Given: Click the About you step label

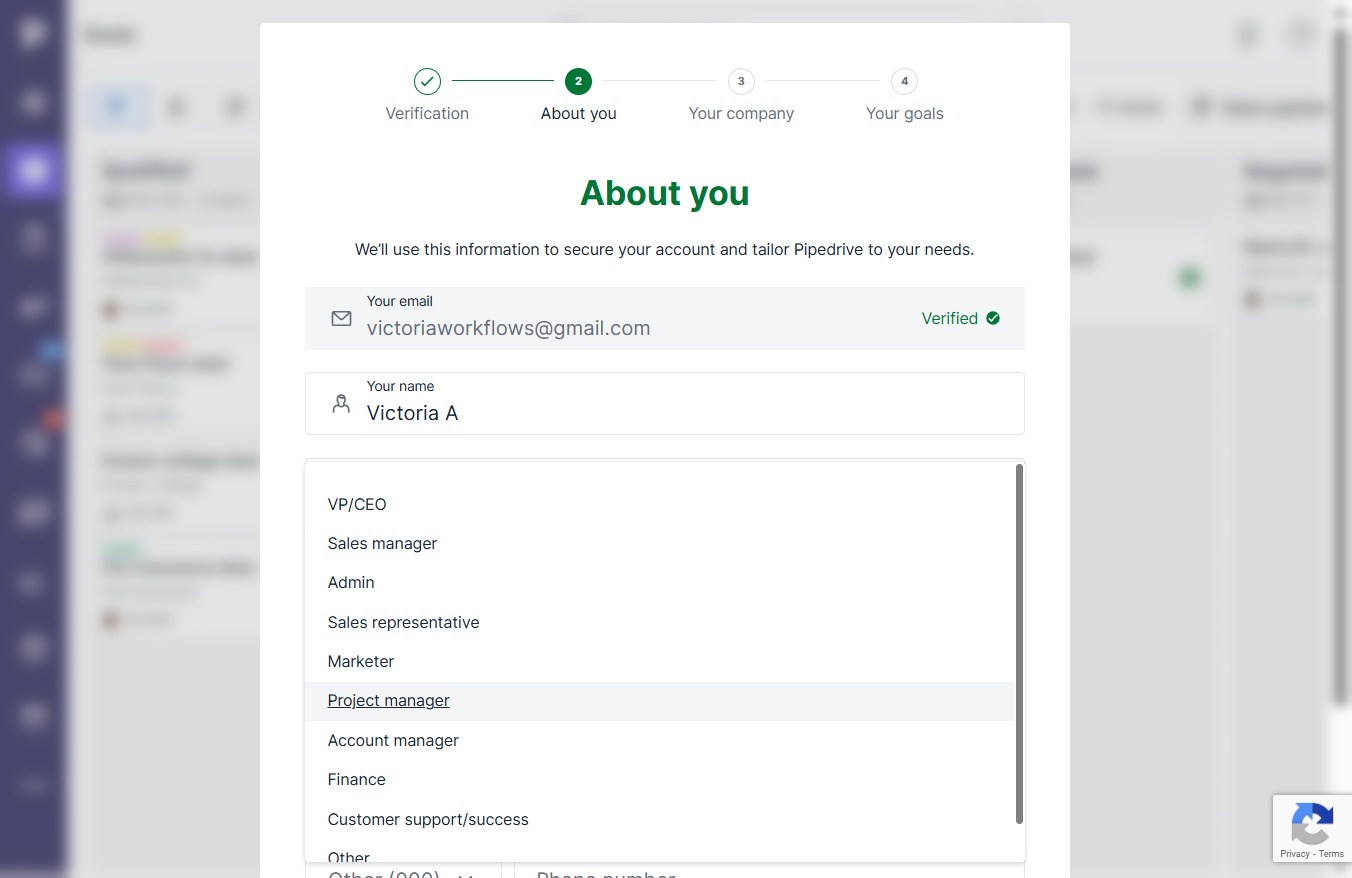Looking at the screenshot, I should point(578,113).
